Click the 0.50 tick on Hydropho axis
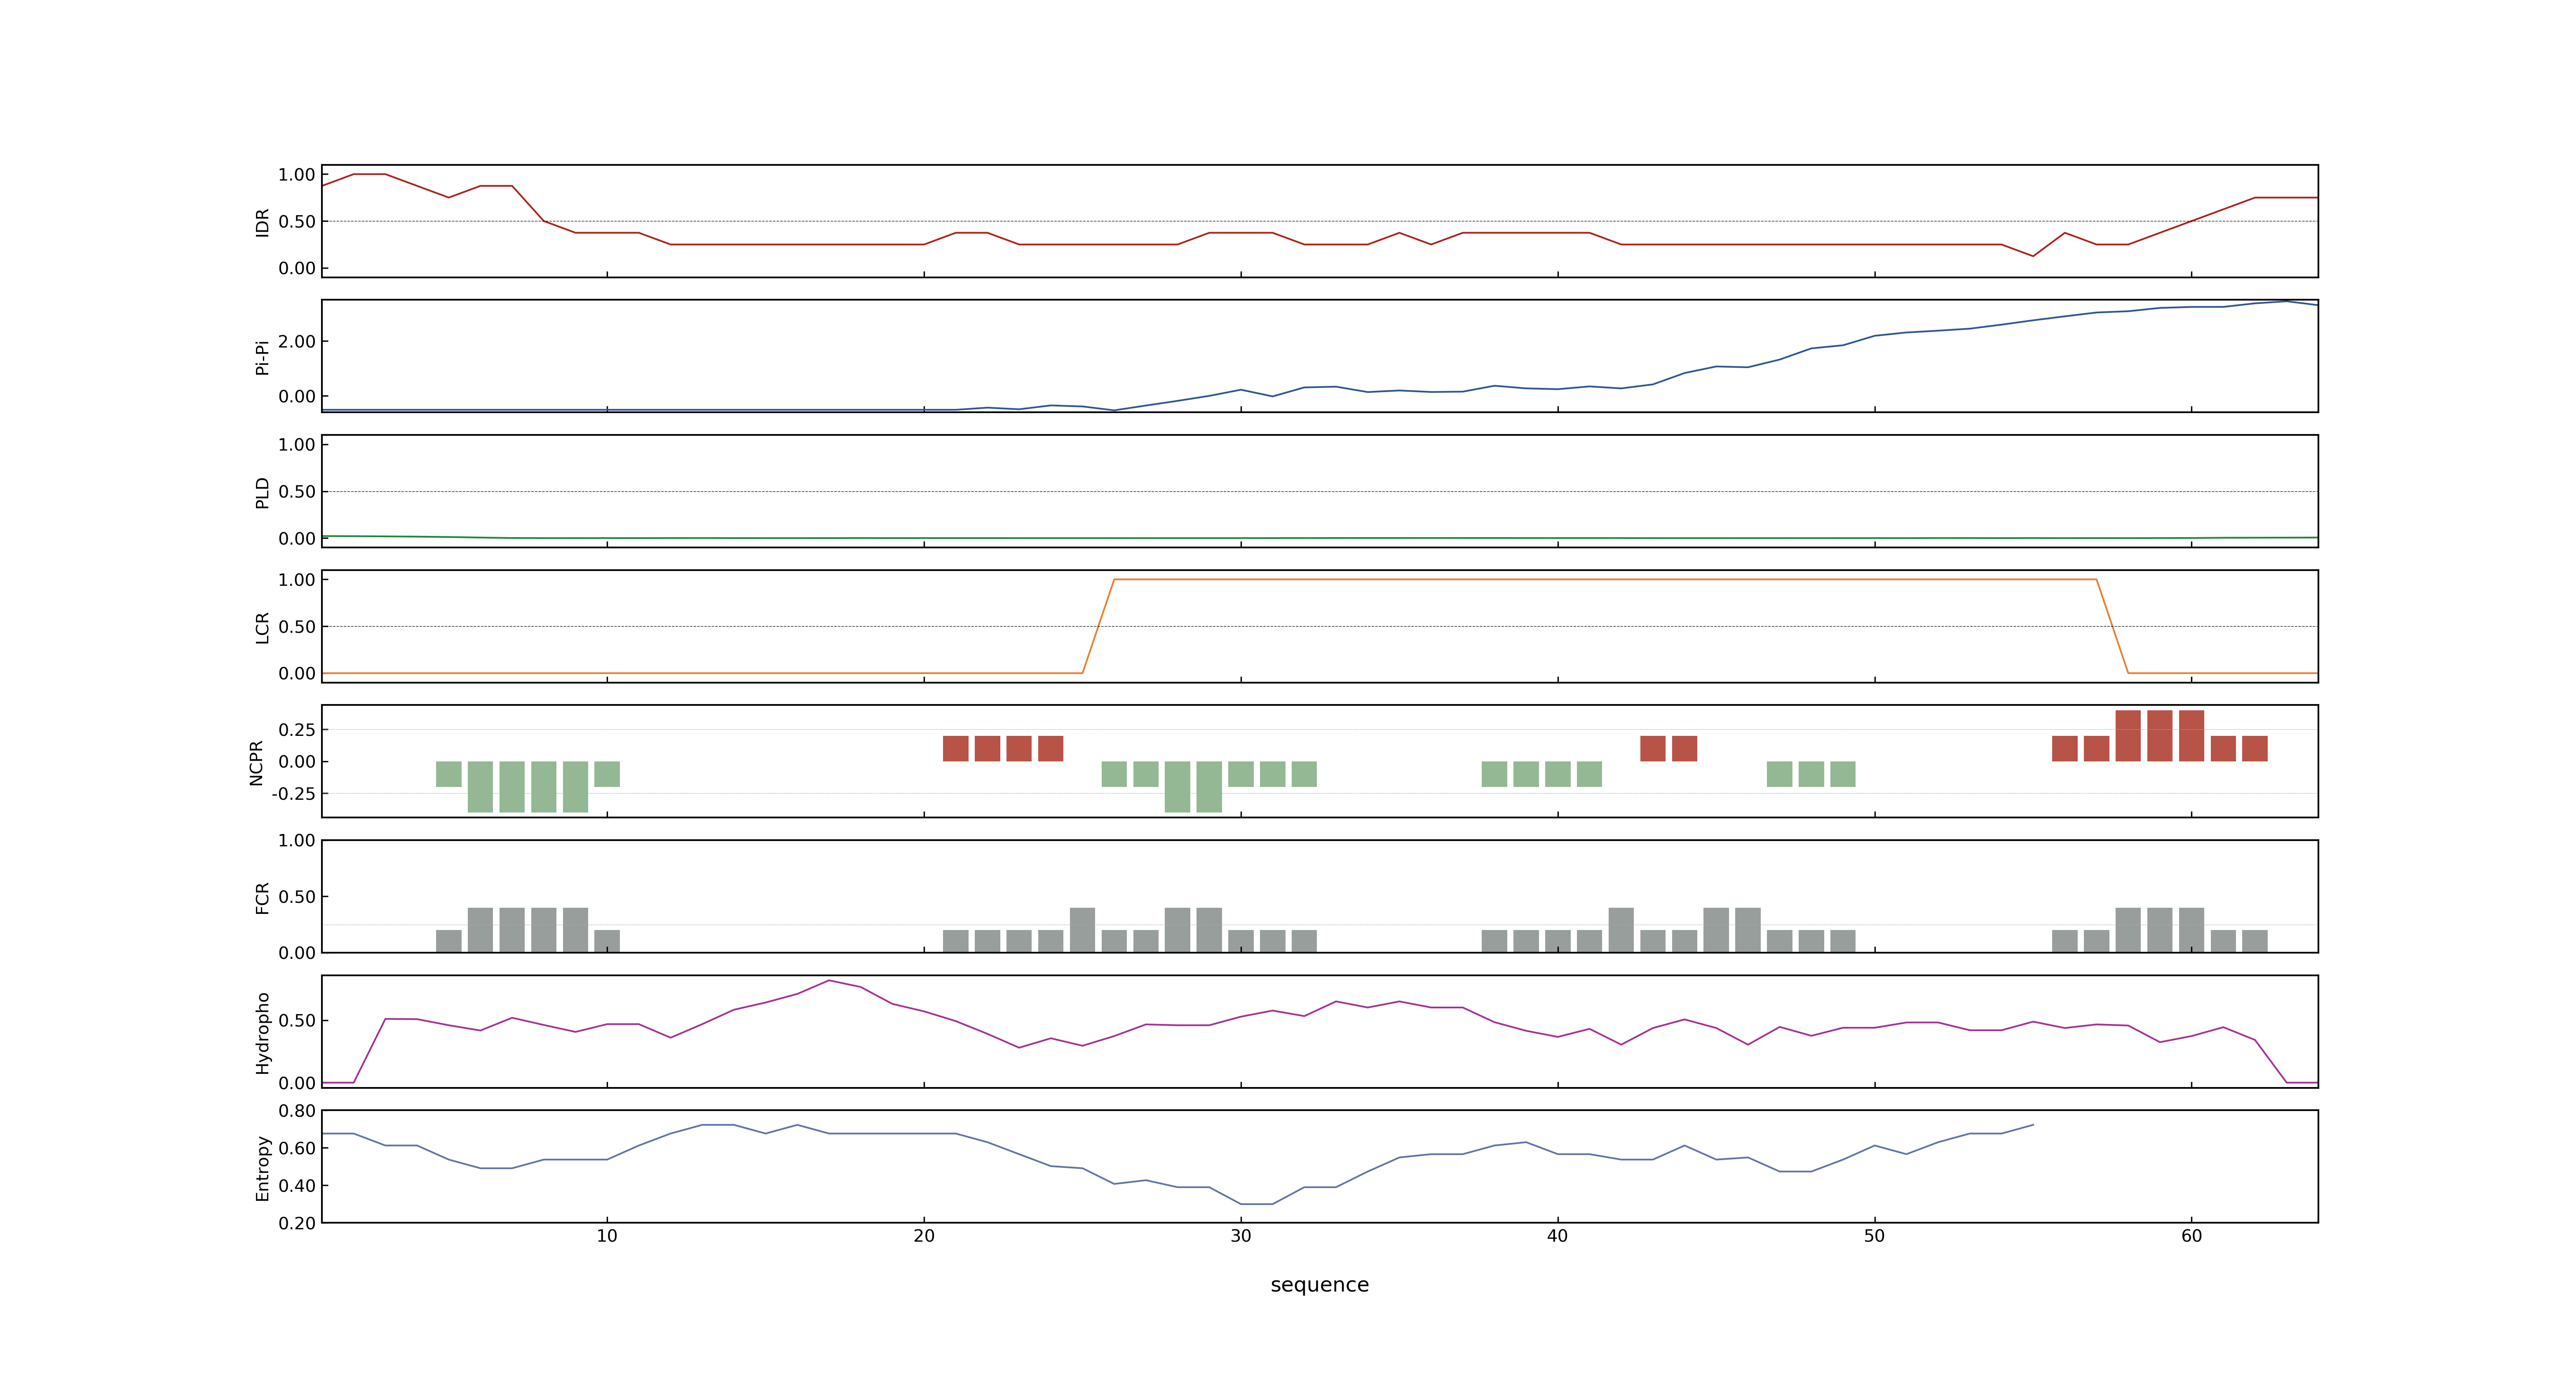Viewport: 2576px width, 1374px height. 297,1021
